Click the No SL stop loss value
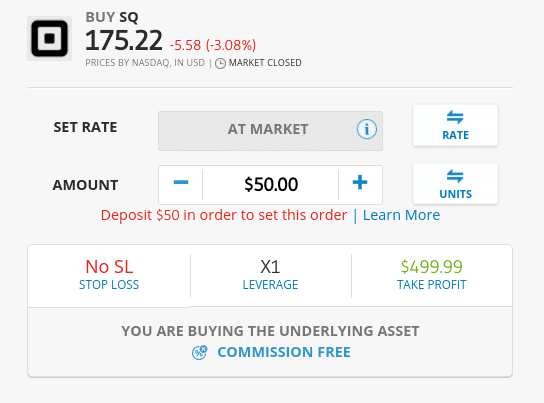The height and width of the screenshot is (403, 544). [109, 267]
